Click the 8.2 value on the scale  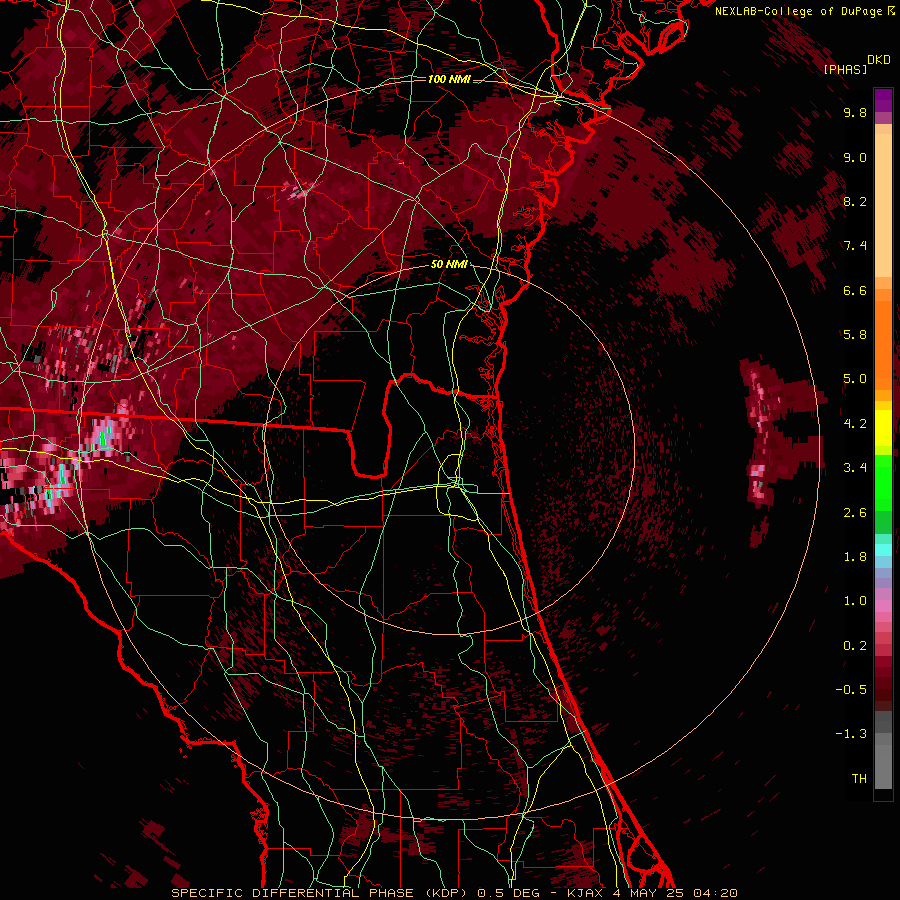855,201
